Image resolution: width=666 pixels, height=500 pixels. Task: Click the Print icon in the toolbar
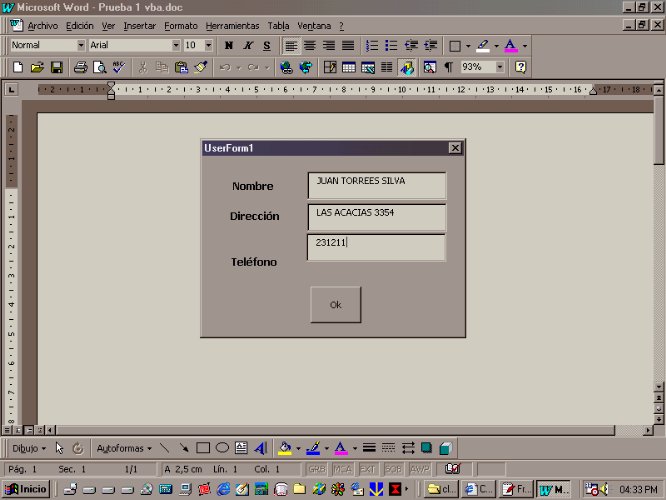coord(79,68)
